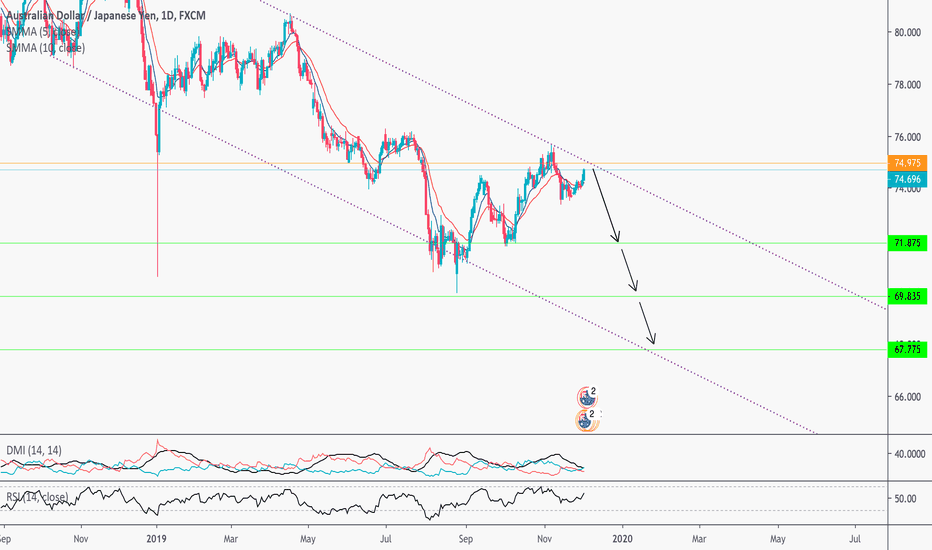Screen dimensions: 932x550
Task: Select the third black downward arrow drawing
Action: (648, 324)
